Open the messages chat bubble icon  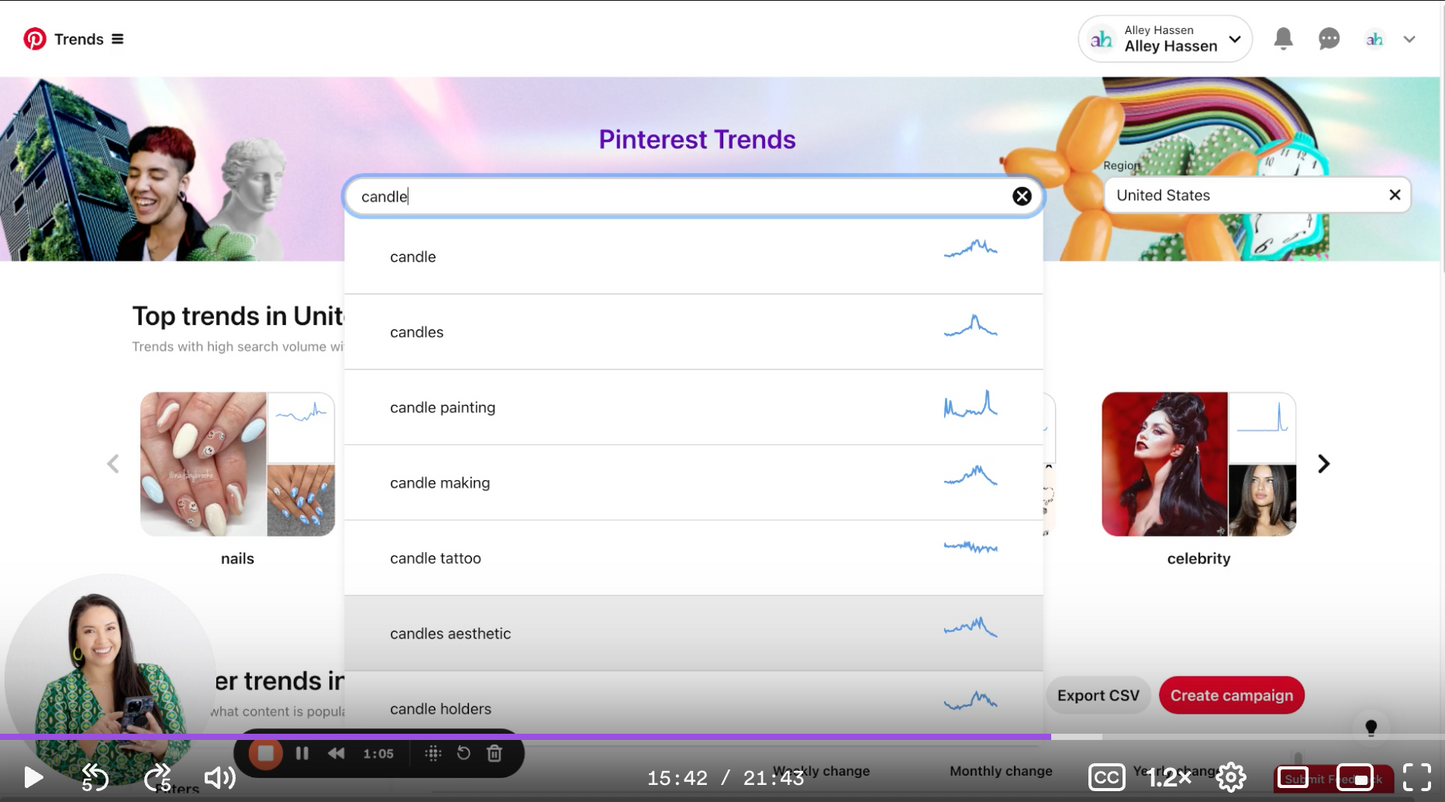pos(1329,39)
